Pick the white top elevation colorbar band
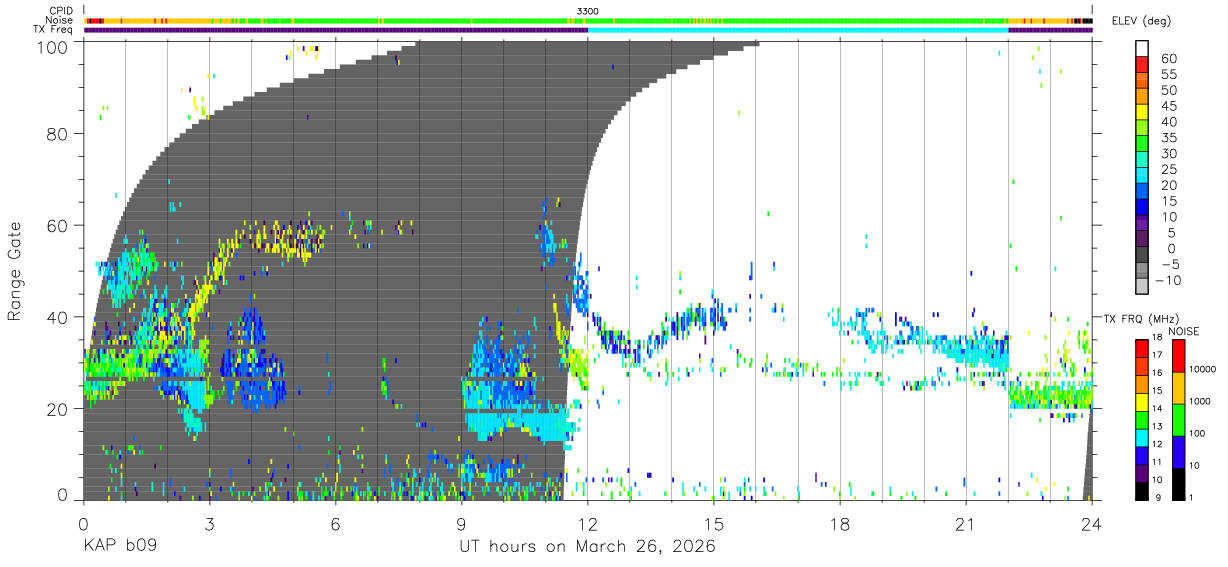 coord(1142,50)
